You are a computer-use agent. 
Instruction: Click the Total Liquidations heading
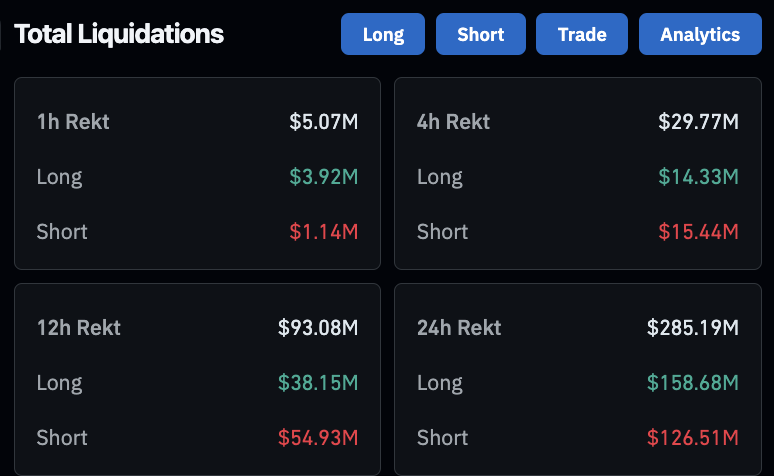[x=119, y=34]
